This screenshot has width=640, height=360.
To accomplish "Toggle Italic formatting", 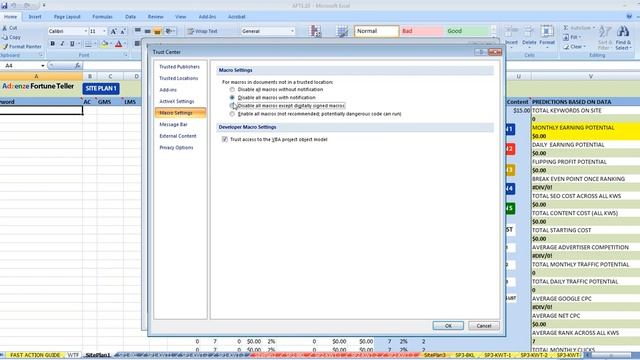I will pyautogui.click(x=62, y=44).
